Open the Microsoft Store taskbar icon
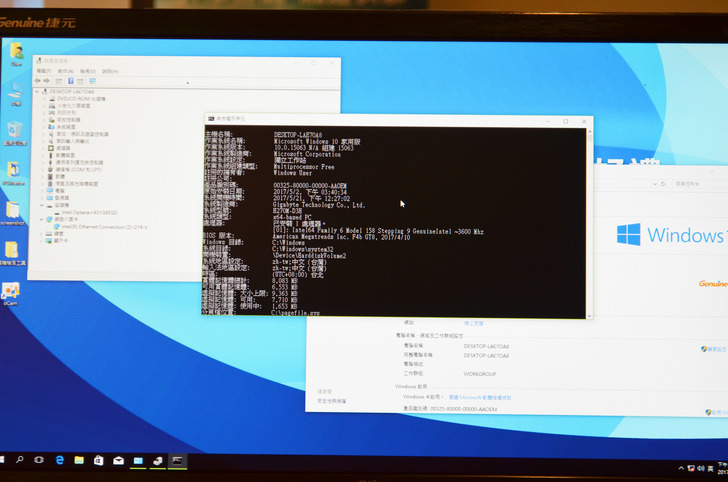This screenshot has width=728, height=482. pos(98,460)
